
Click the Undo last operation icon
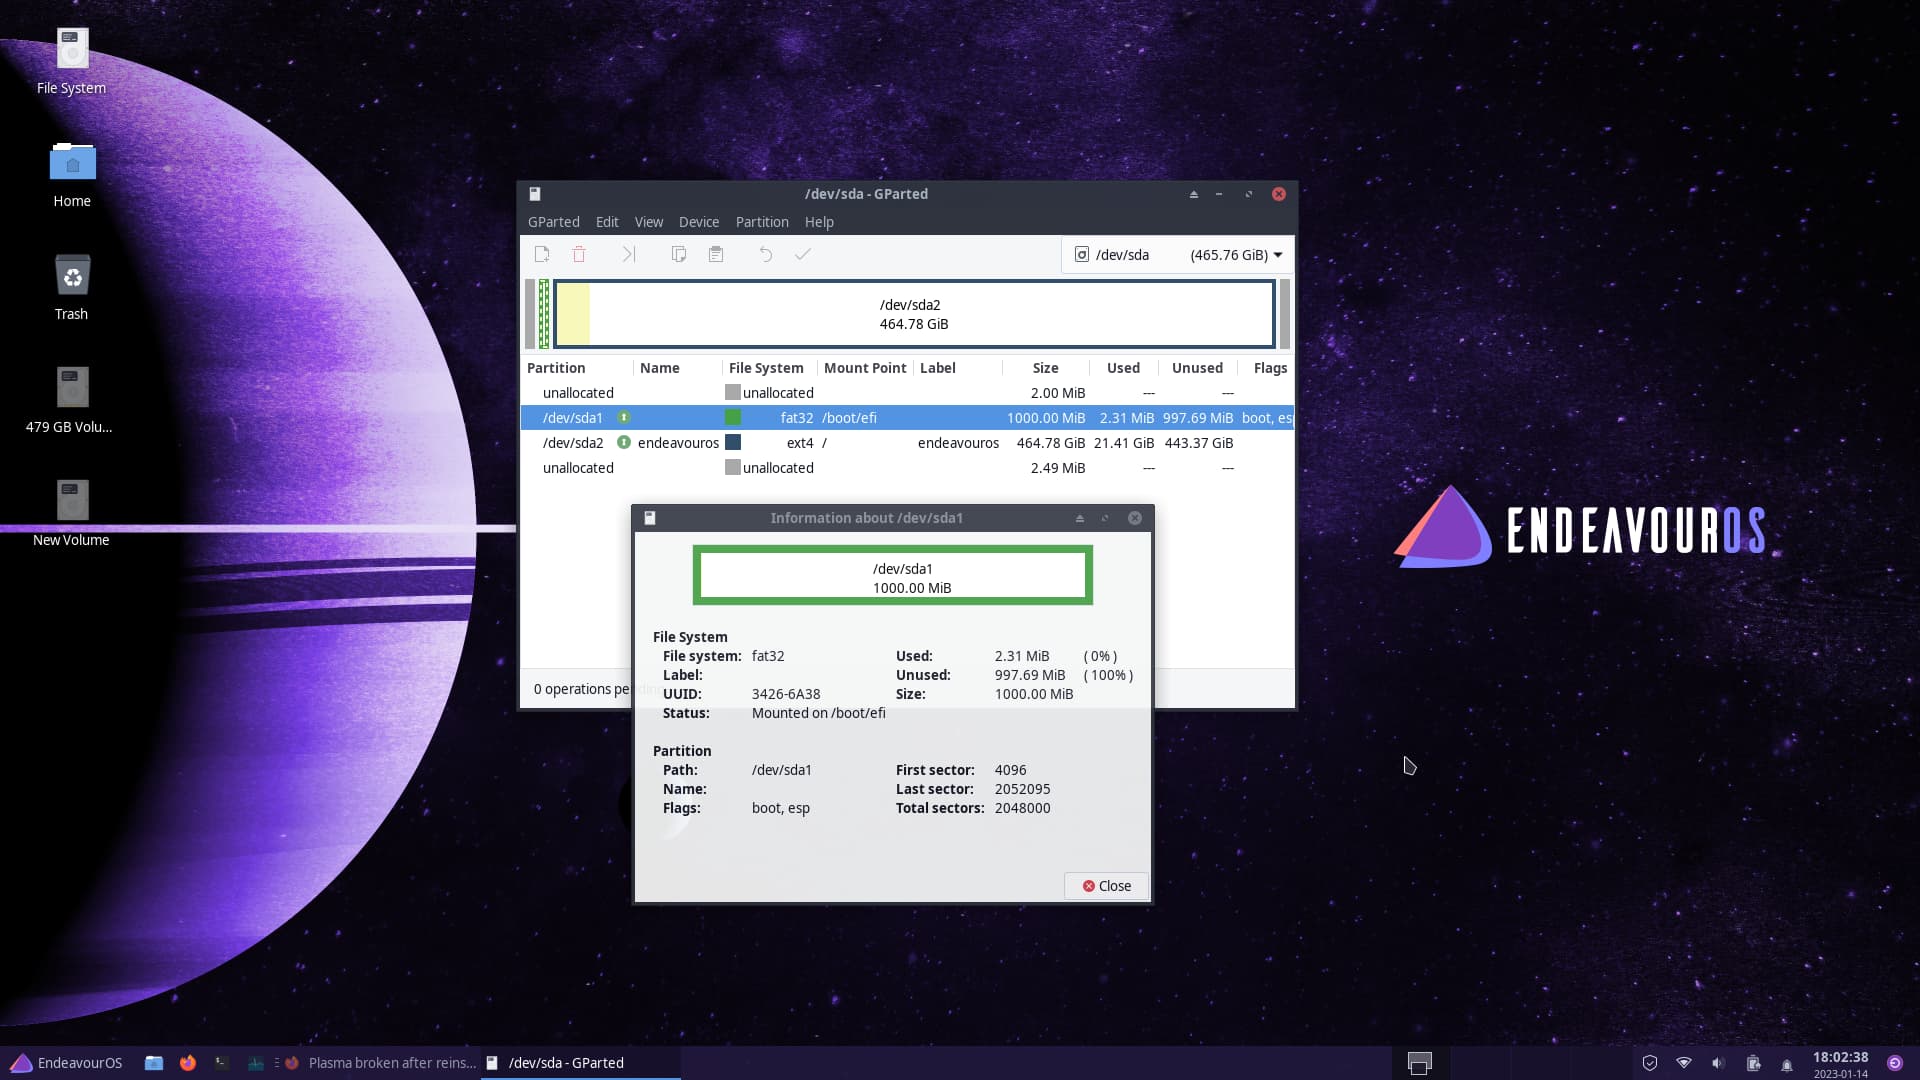click(x=765, y=254)
